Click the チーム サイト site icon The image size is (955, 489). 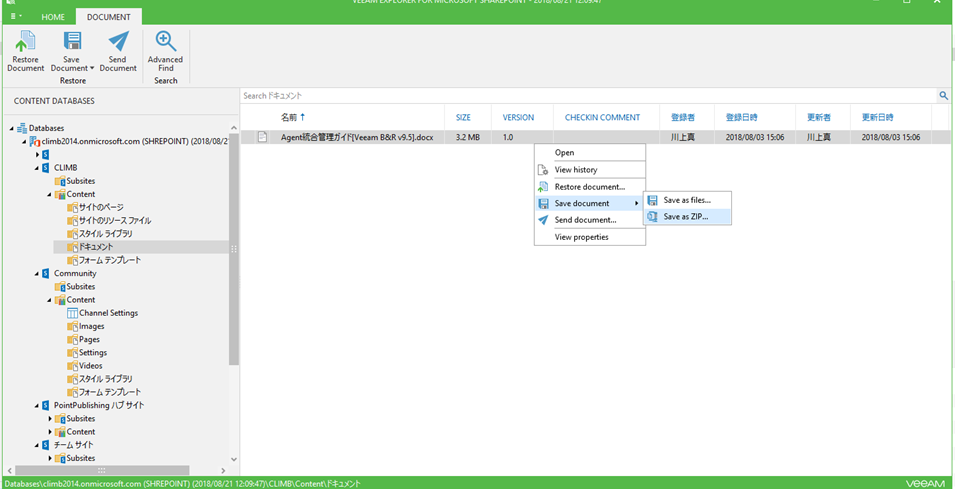(46, 445)
